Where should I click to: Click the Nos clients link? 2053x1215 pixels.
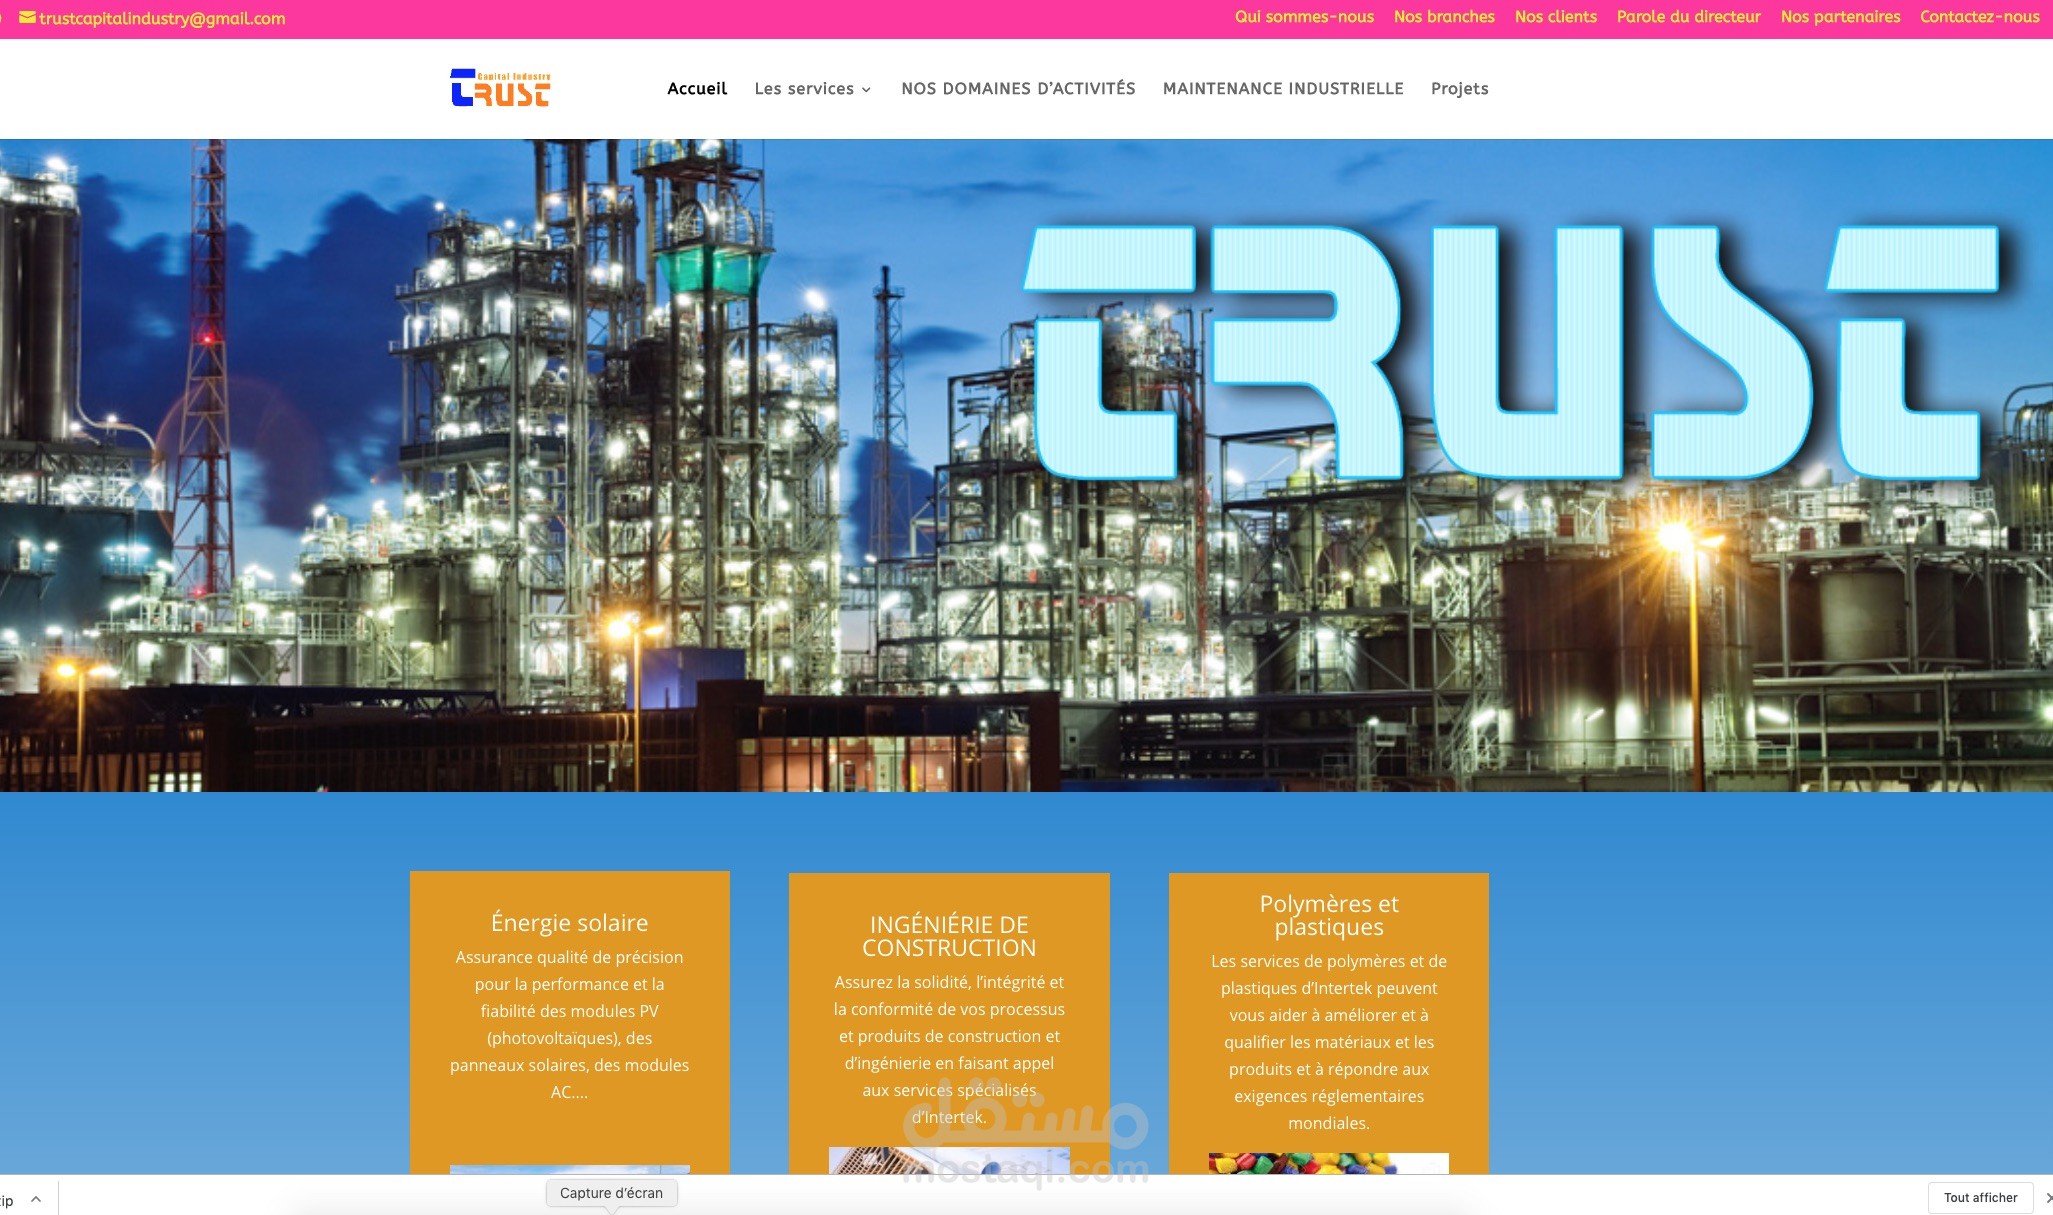click(x=1555, y=17)
